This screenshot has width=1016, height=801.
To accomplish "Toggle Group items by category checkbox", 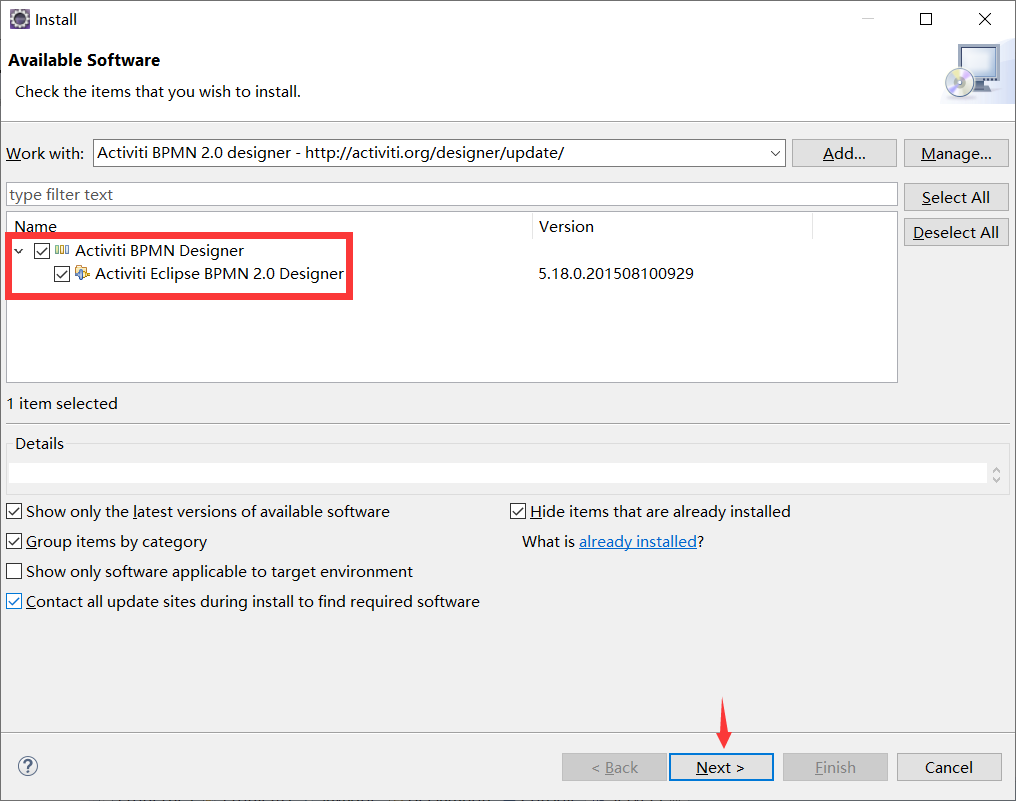I will (x=14, y=541).
